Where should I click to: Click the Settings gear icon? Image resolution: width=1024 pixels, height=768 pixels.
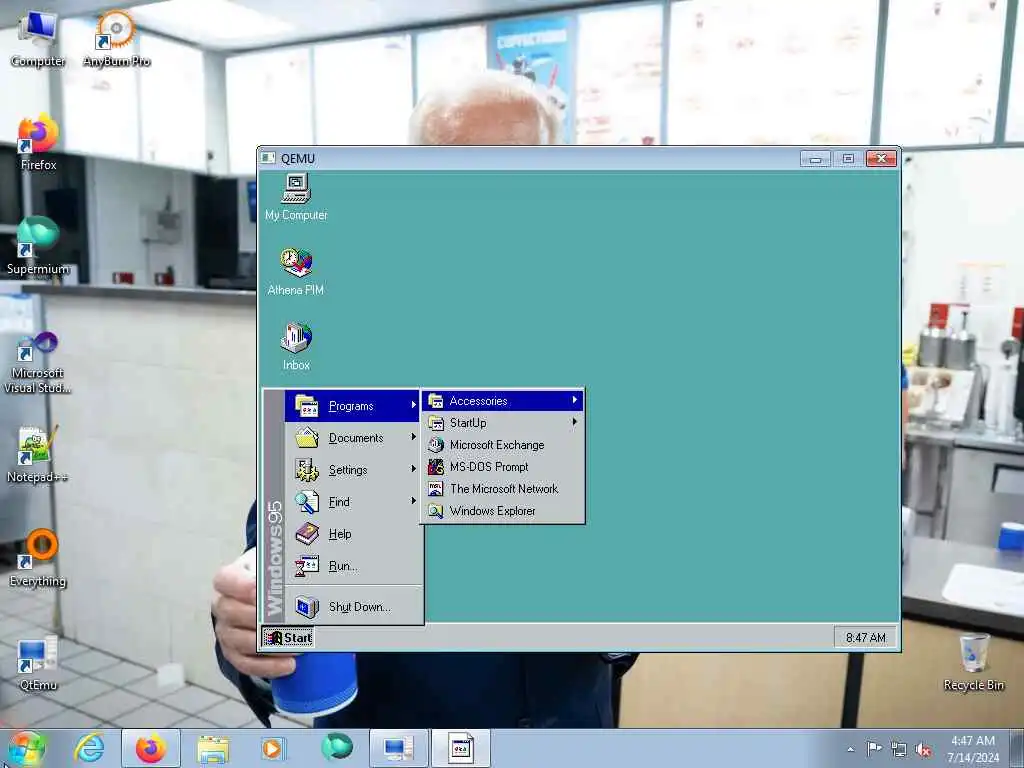pyautogui.click(x=306, y=470)
